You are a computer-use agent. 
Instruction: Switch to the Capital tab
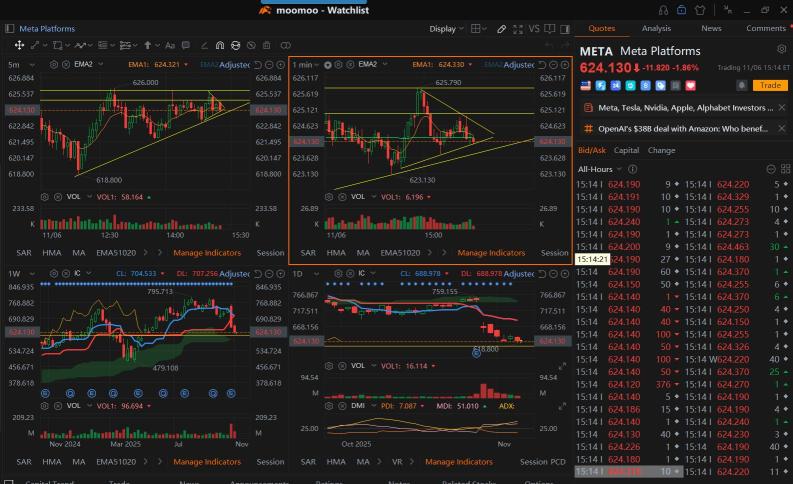(x=626, y=150)
